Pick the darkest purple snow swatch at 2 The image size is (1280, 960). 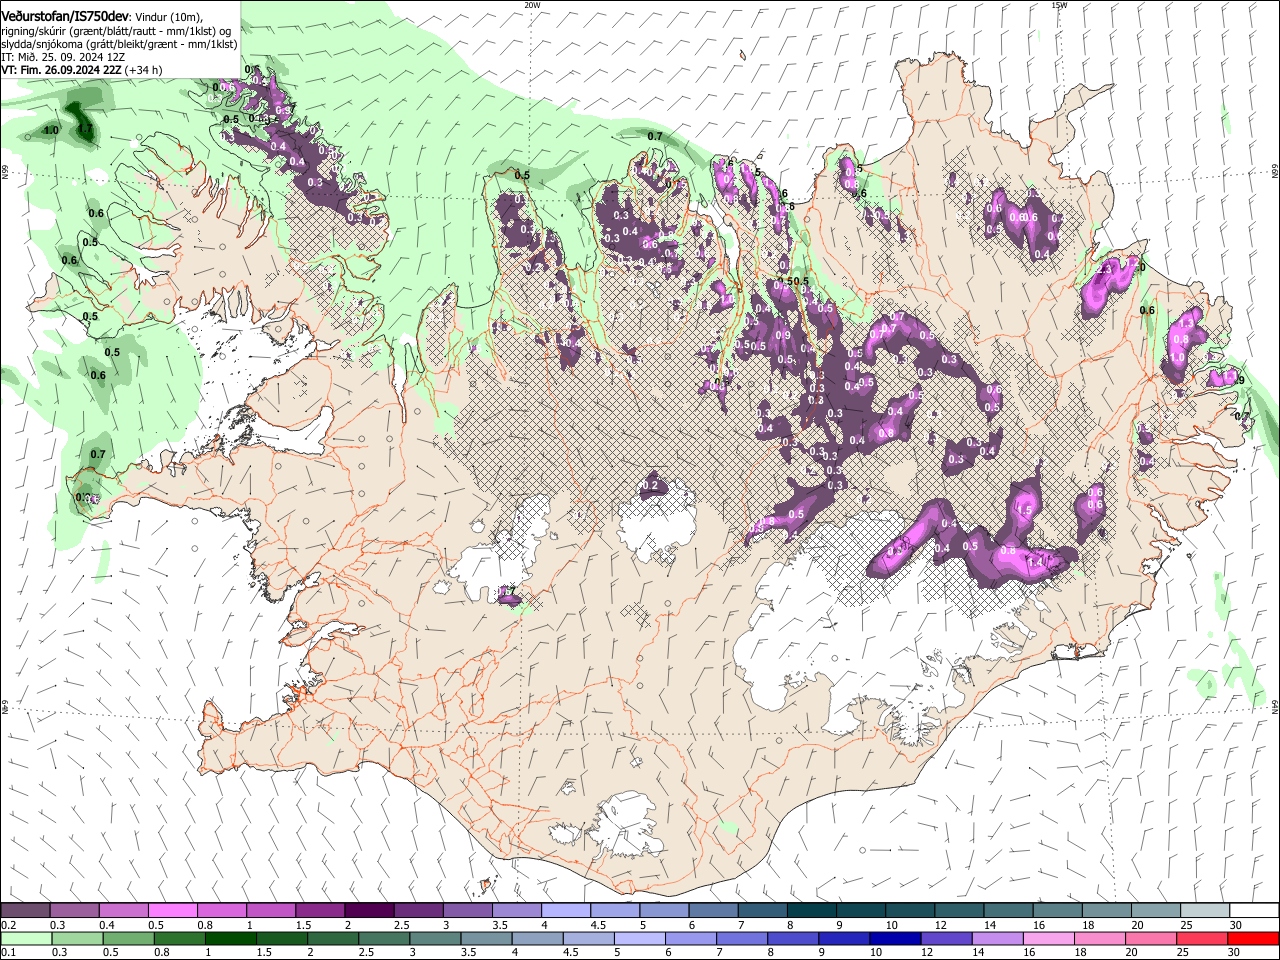(368, 911)
